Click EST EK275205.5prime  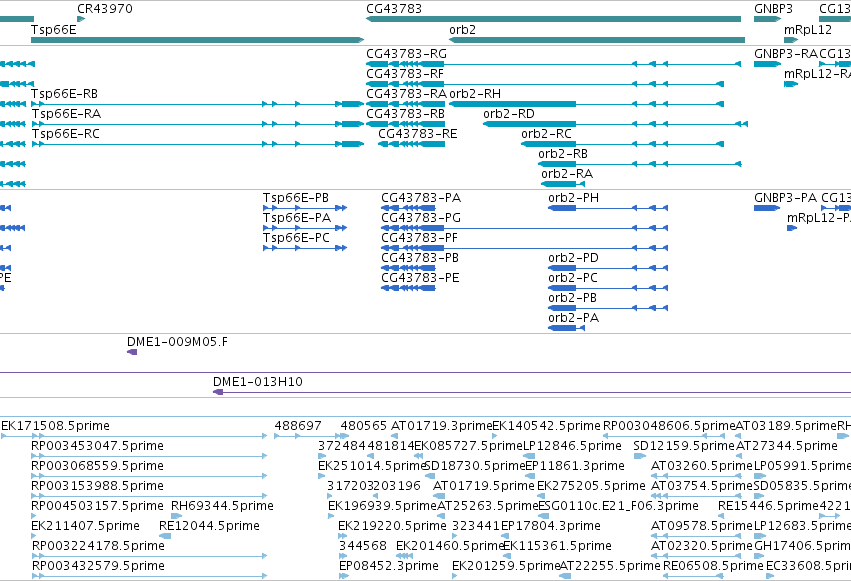coord(540,496)
